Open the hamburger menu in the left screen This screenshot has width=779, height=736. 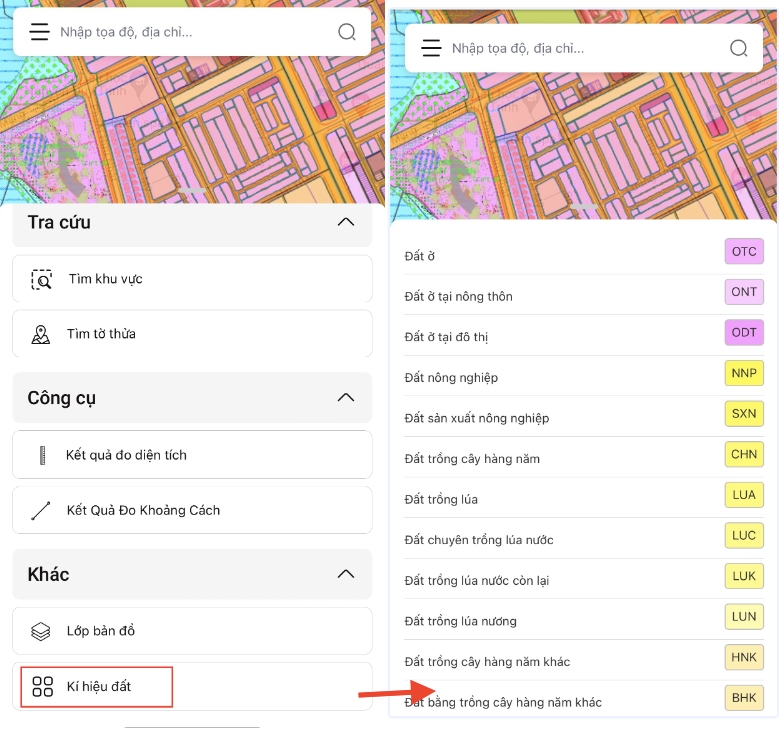[x=39, y=32]
